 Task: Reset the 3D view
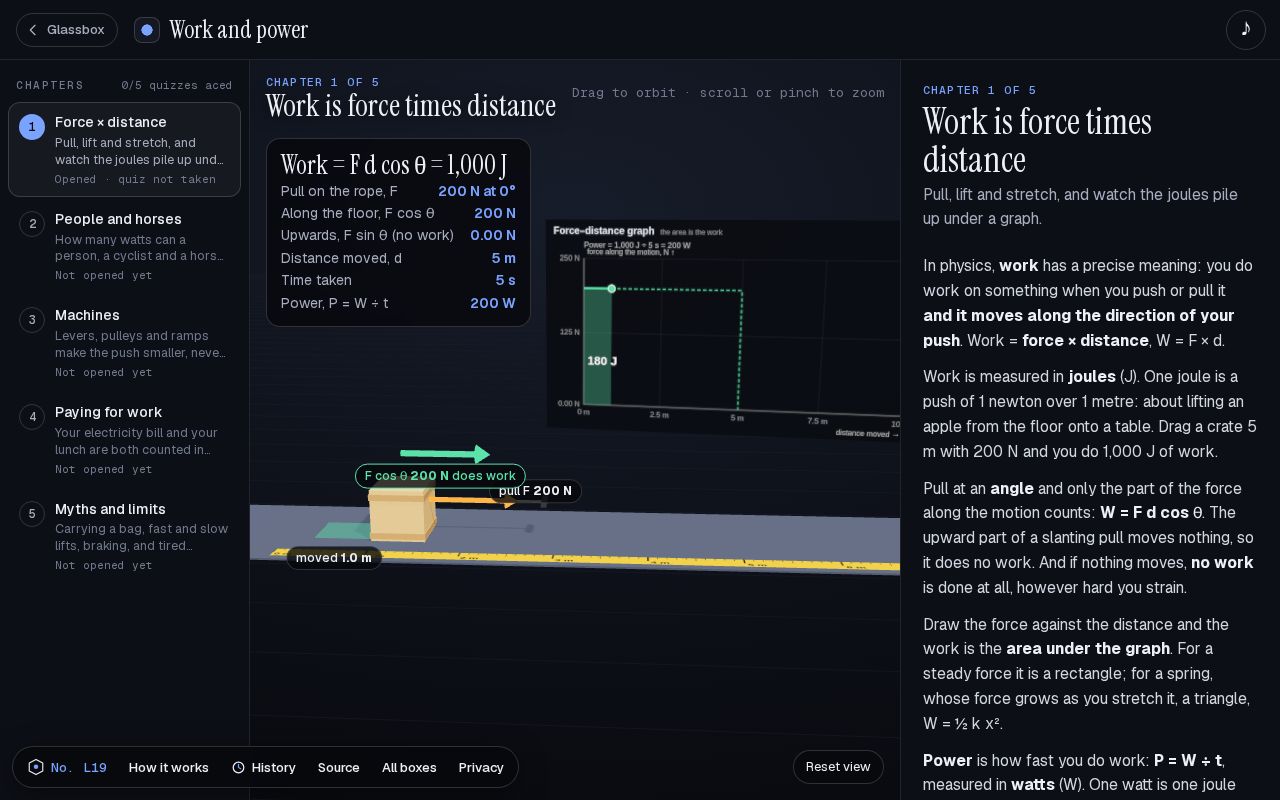[838, 767]
